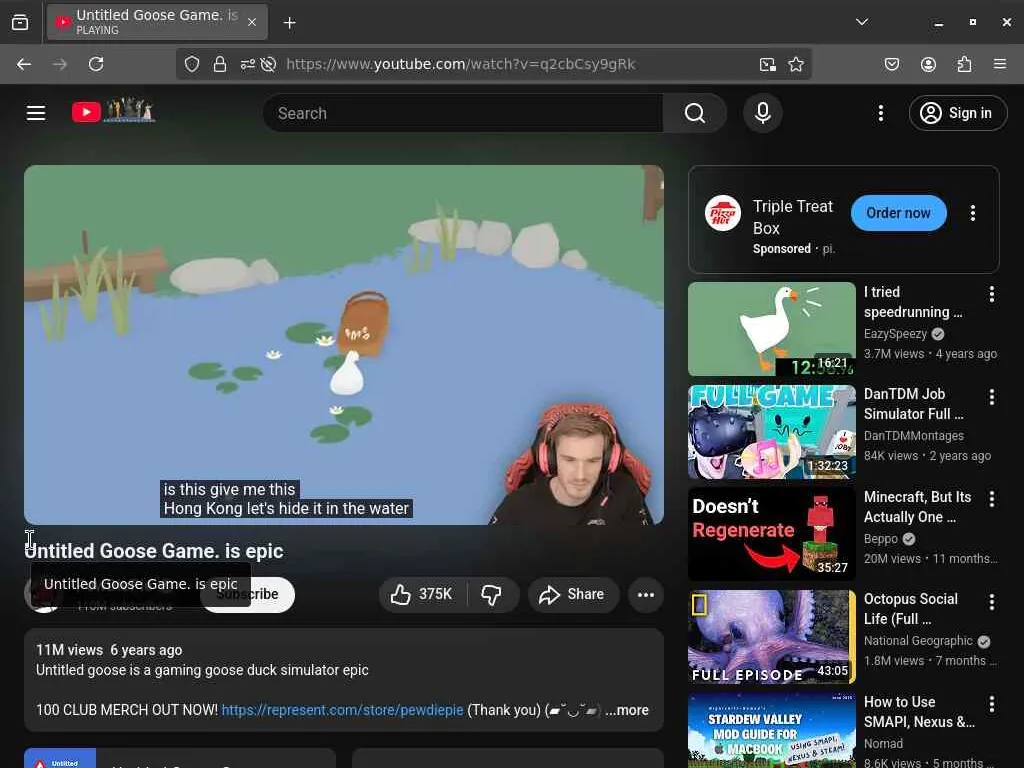Viewport: 1024px width, 768px height.
Task: Share the Untitled Goose Game video
Action: (x=572, y=594)
